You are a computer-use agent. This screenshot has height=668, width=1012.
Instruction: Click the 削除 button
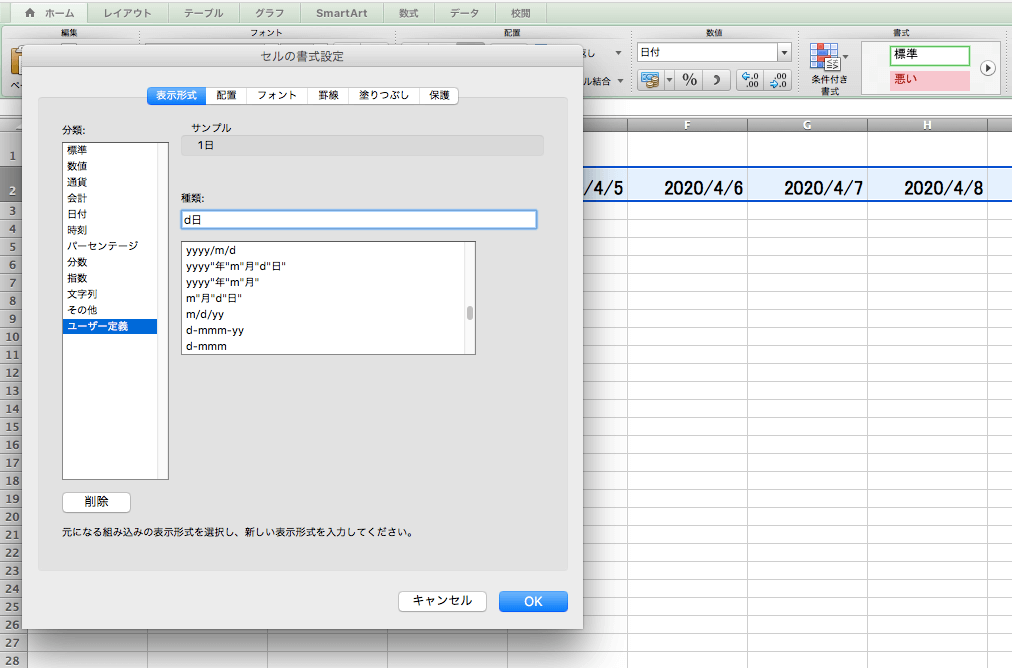(x=96, y=502)
